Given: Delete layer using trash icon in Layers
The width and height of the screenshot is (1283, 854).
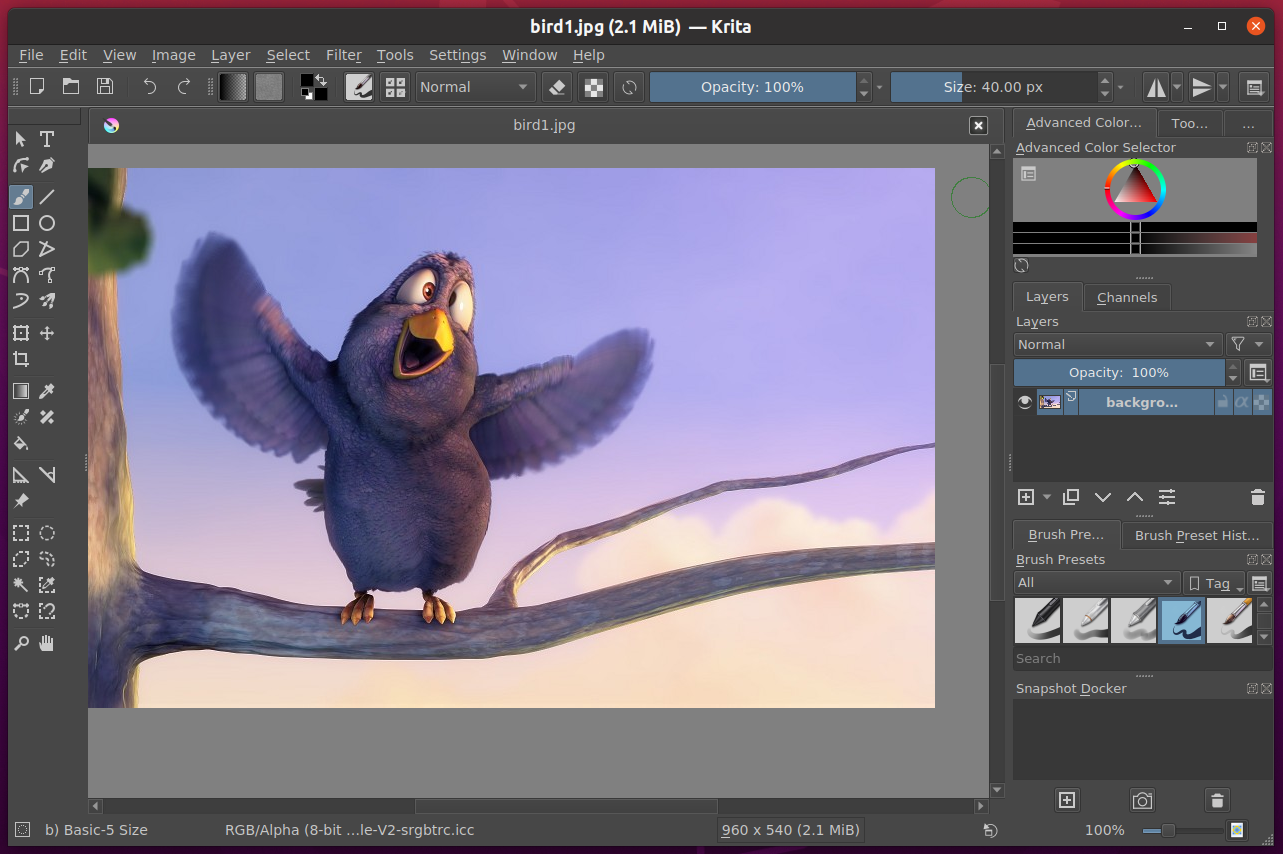Looking at the screenshot, I should pos(1258,497).
